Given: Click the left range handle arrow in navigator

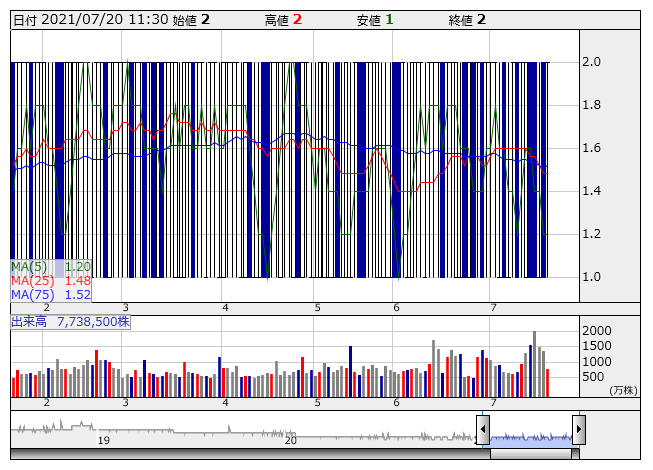Looking at the screenshot, I should pyautogui.click(x=483, y=431).
